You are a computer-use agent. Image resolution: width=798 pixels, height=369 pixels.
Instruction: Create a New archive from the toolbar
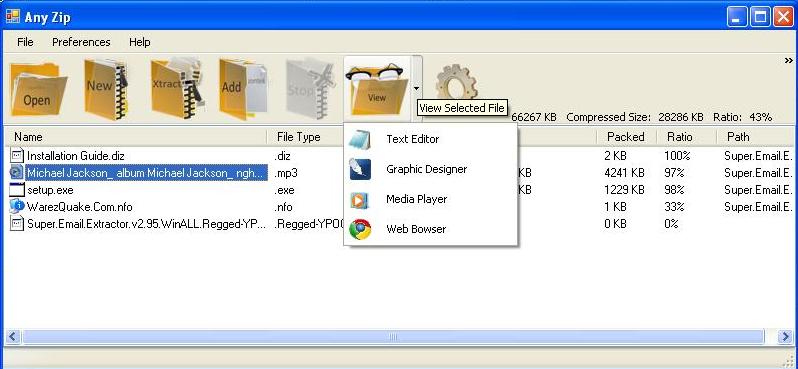(105, 89)
